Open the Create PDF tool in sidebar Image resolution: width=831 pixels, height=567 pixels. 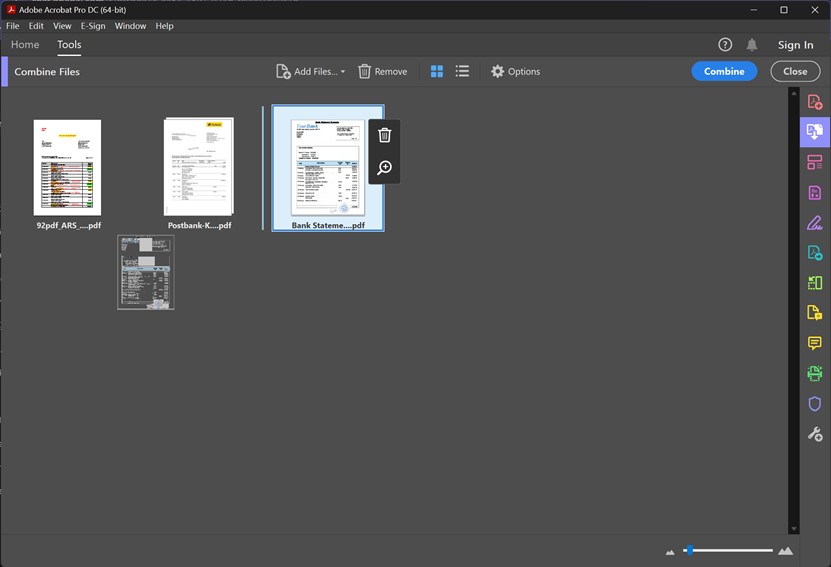[x=815, y=102]
